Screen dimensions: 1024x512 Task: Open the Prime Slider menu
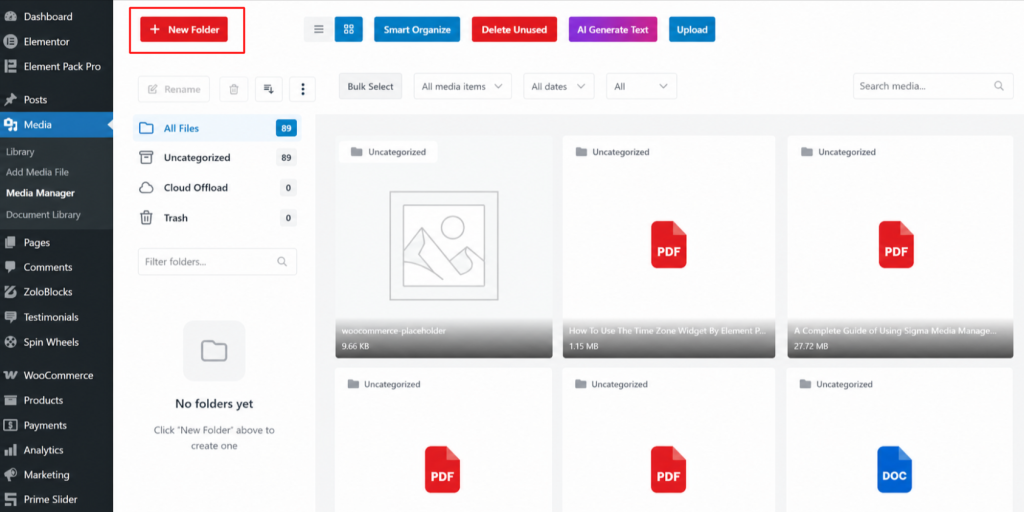pos(56,500)
